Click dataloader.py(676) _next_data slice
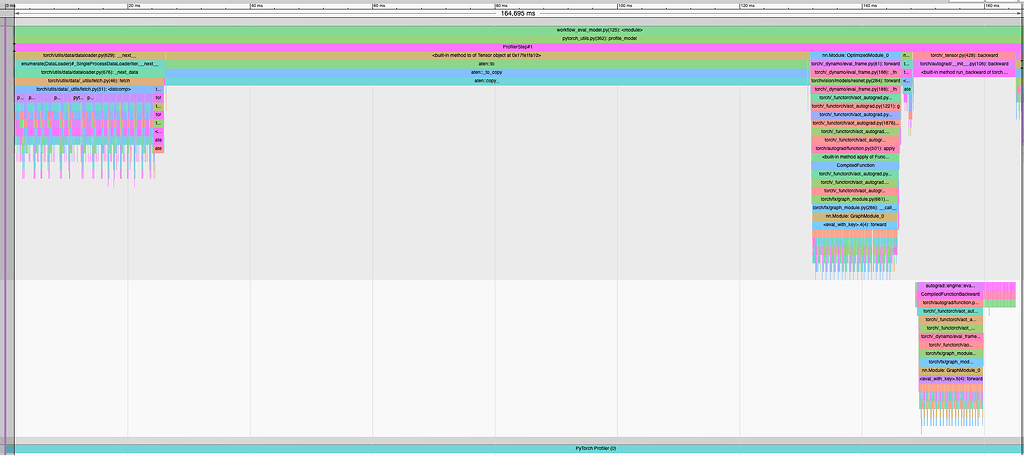The height and width of the screenshot is (456, 1024). click(90, 72)
